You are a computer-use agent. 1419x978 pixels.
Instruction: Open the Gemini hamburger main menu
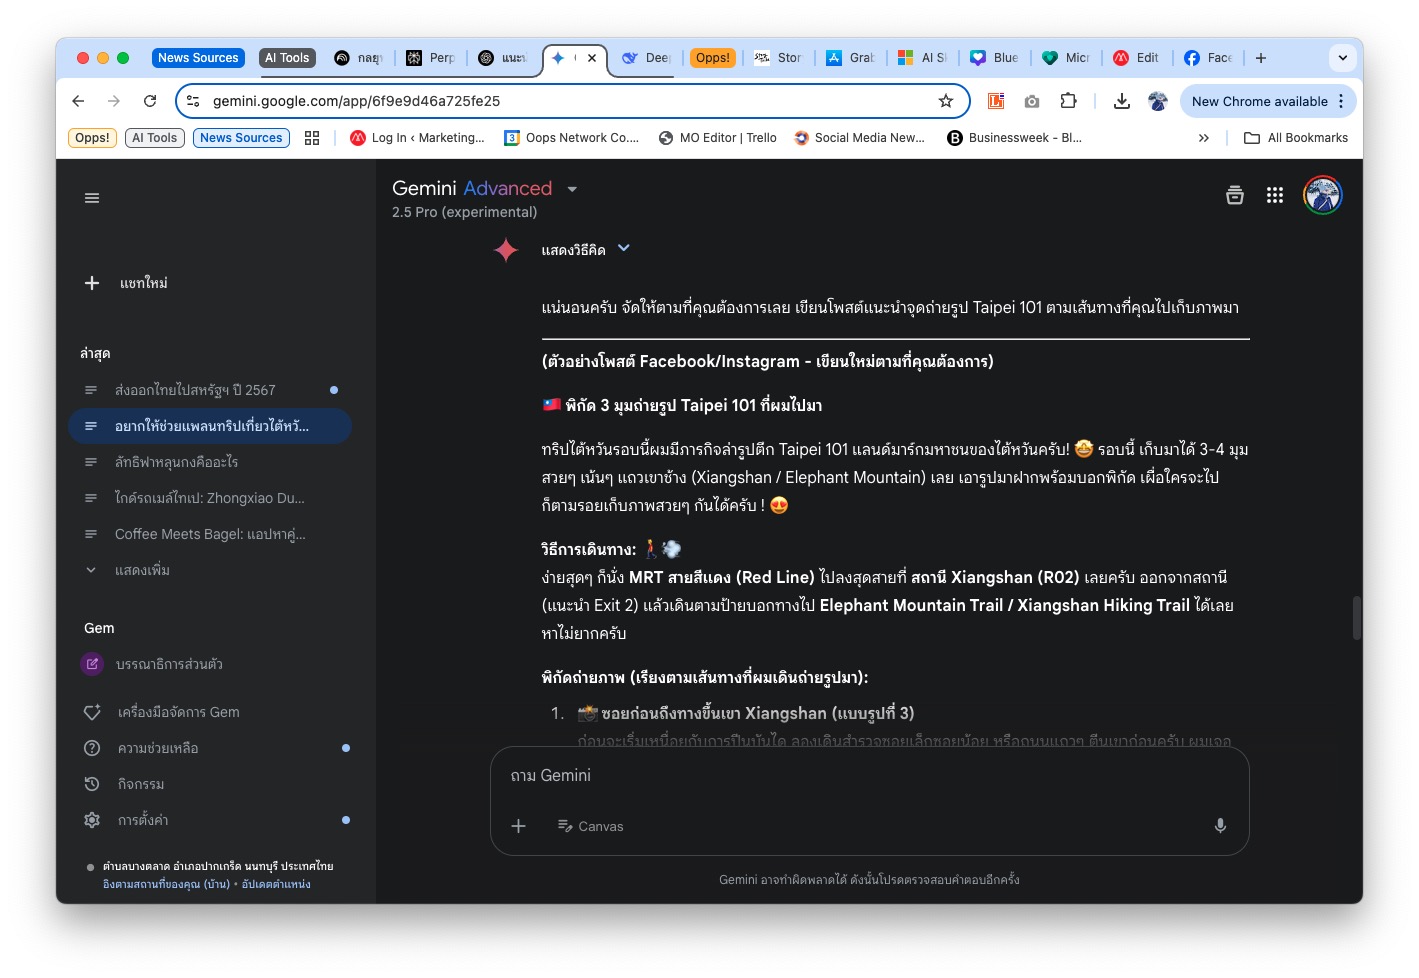tap(92, 198)
